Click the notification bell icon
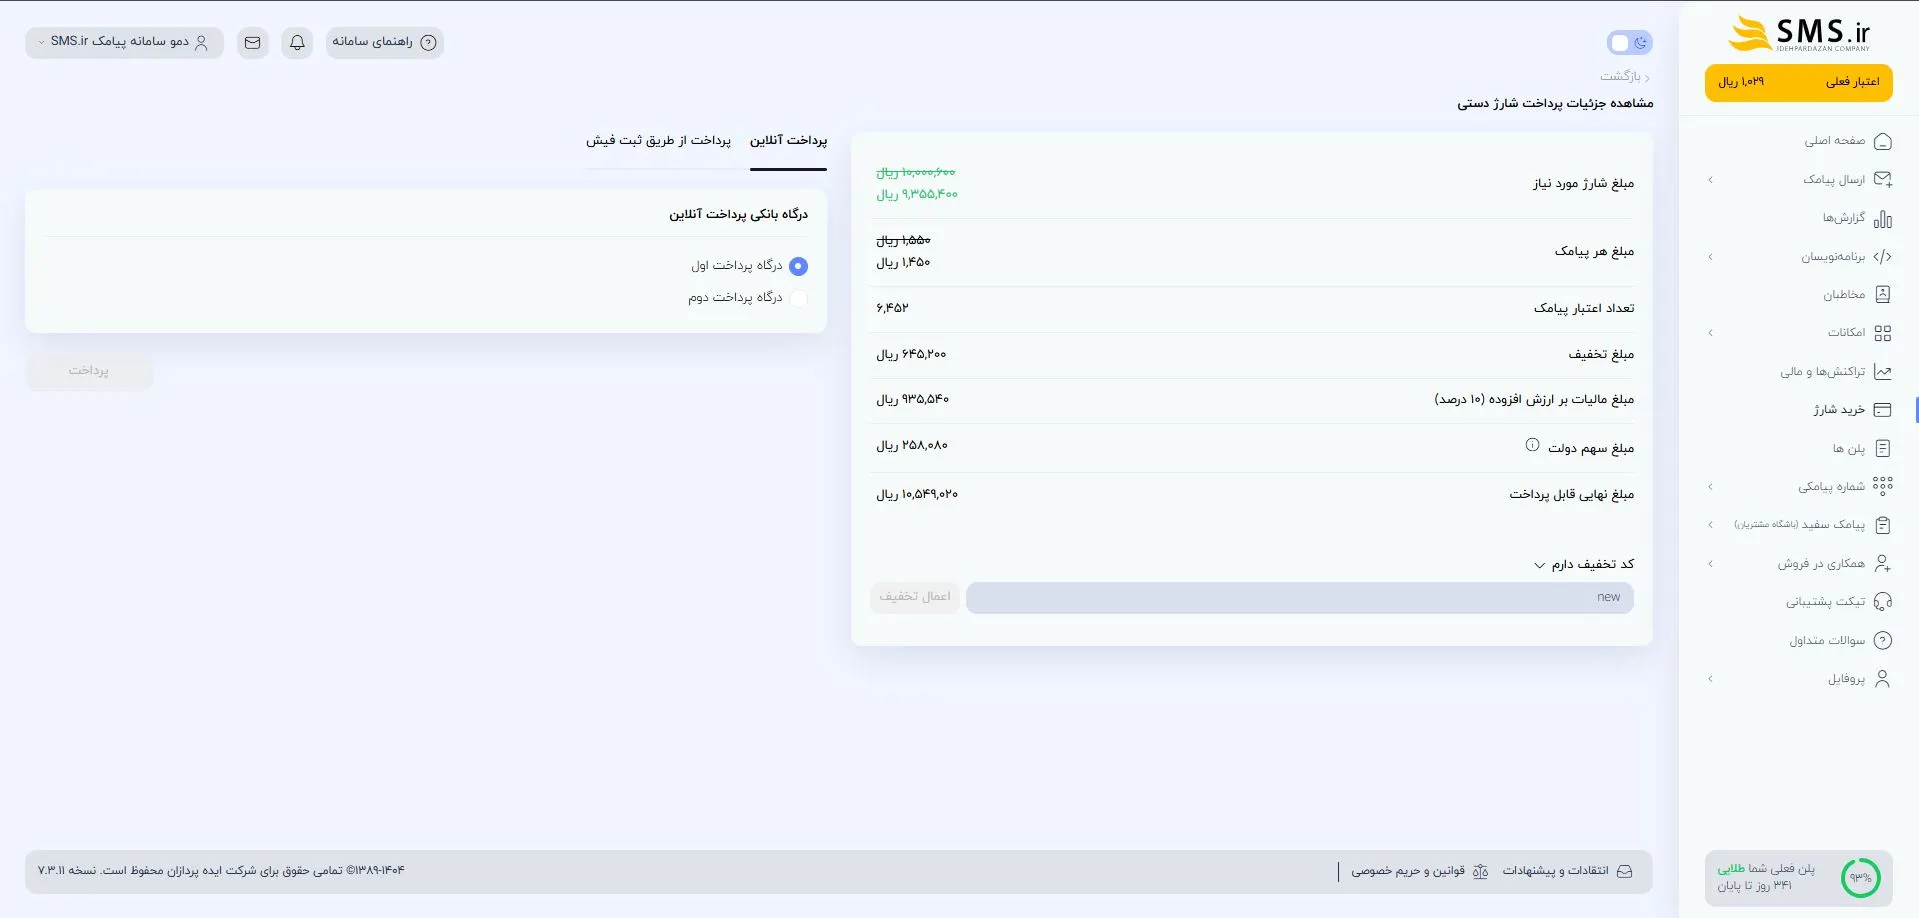This screenshot has height=918, width=1919. click(x=296, y=42)
